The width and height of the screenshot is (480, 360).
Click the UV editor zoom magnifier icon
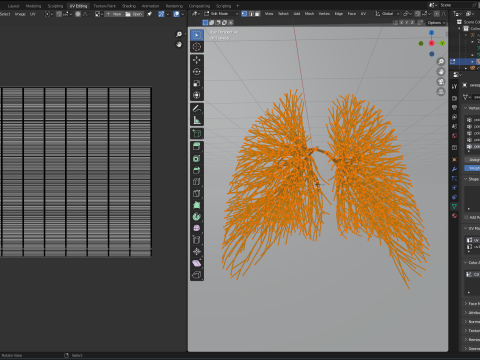tap(179, 34)
